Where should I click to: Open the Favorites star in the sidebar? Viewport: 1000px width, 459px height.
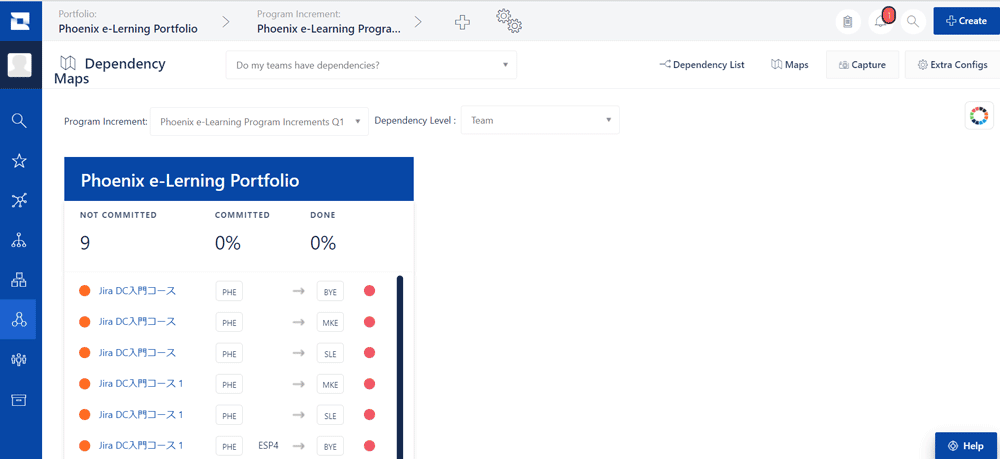click(19, 161)
